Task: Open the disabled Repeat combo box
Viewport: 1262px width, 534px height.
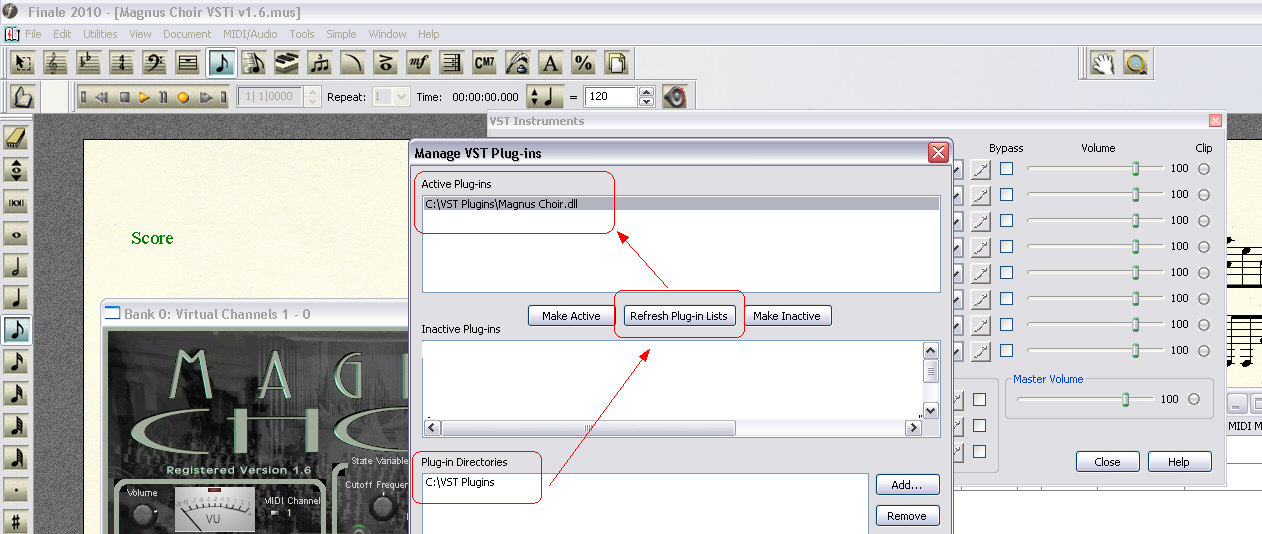Action: pos(391,97)
